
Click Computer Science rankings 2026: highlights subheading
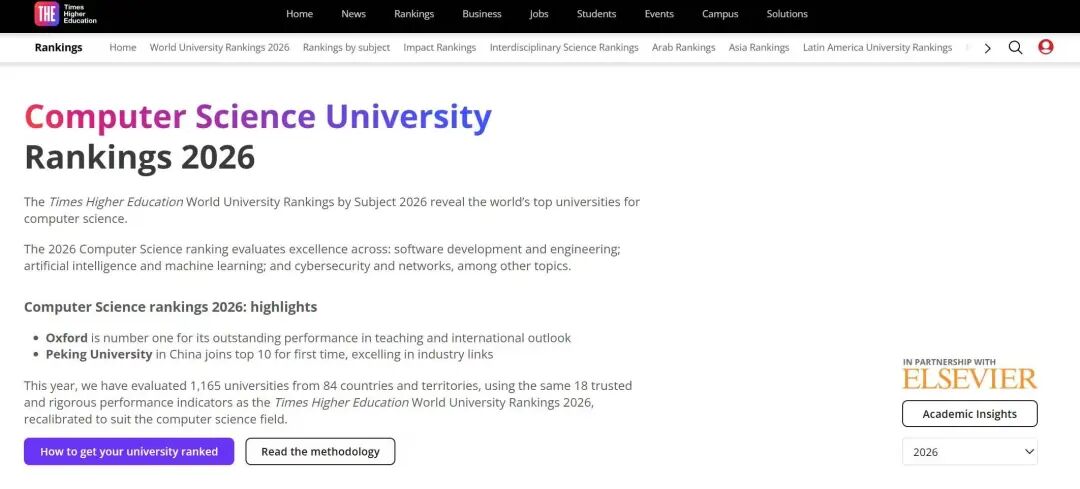(171, 307)
